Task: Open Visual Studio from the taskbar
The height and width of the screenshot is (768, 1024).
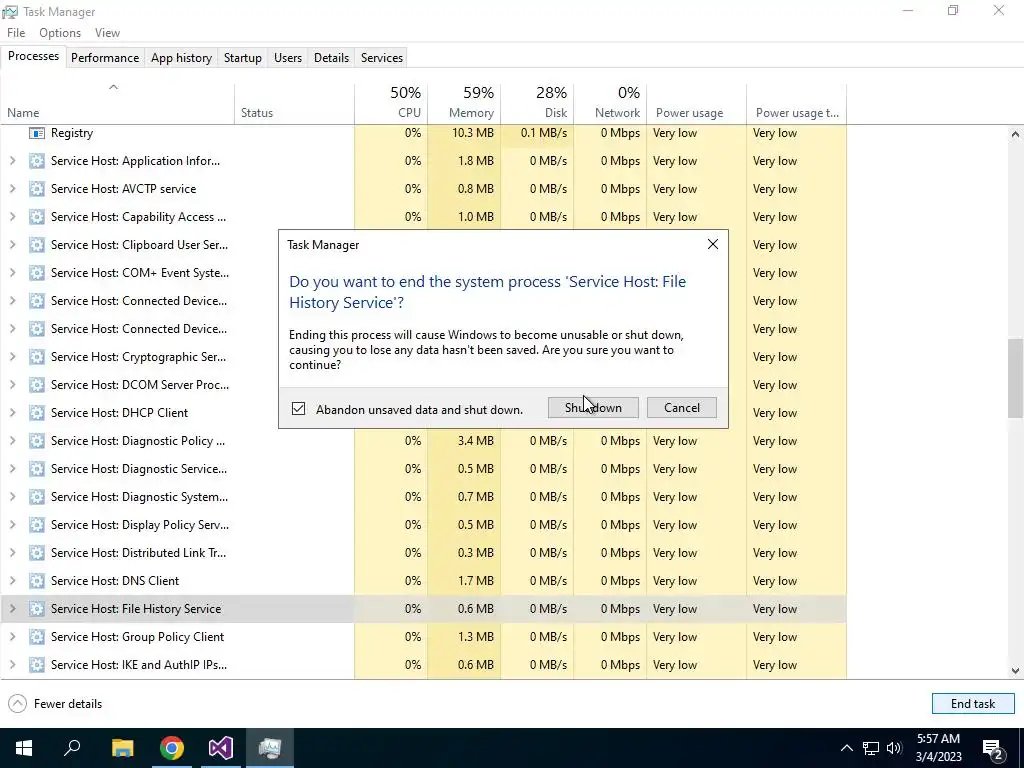Action: [221, 748]
